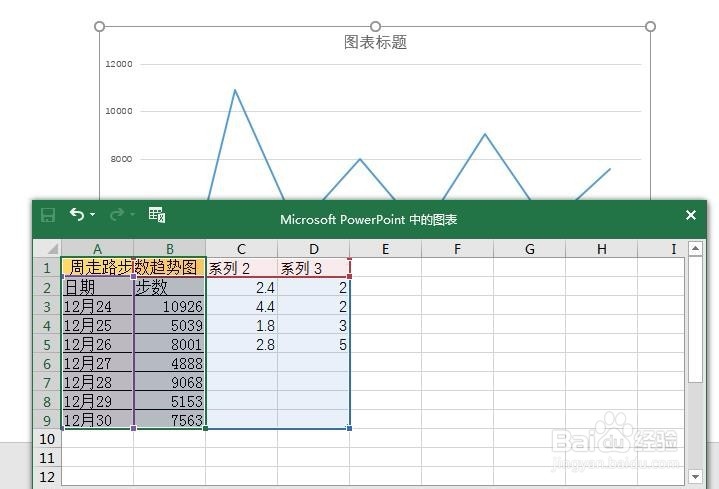
Task: Click the chart's top-left resize handle
Action: [x=99, y=27]
